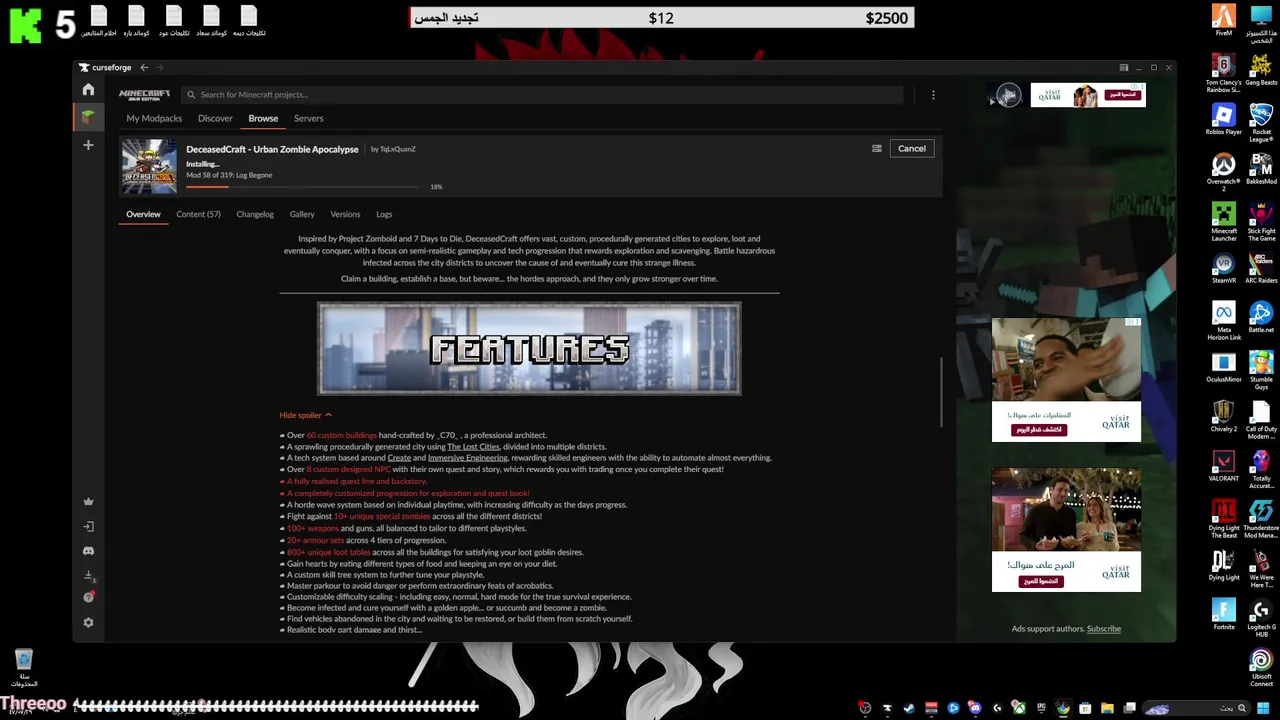Open FiveM desktop shortcut
Screen dimensions: 1280x720
tap(1224, 20)
